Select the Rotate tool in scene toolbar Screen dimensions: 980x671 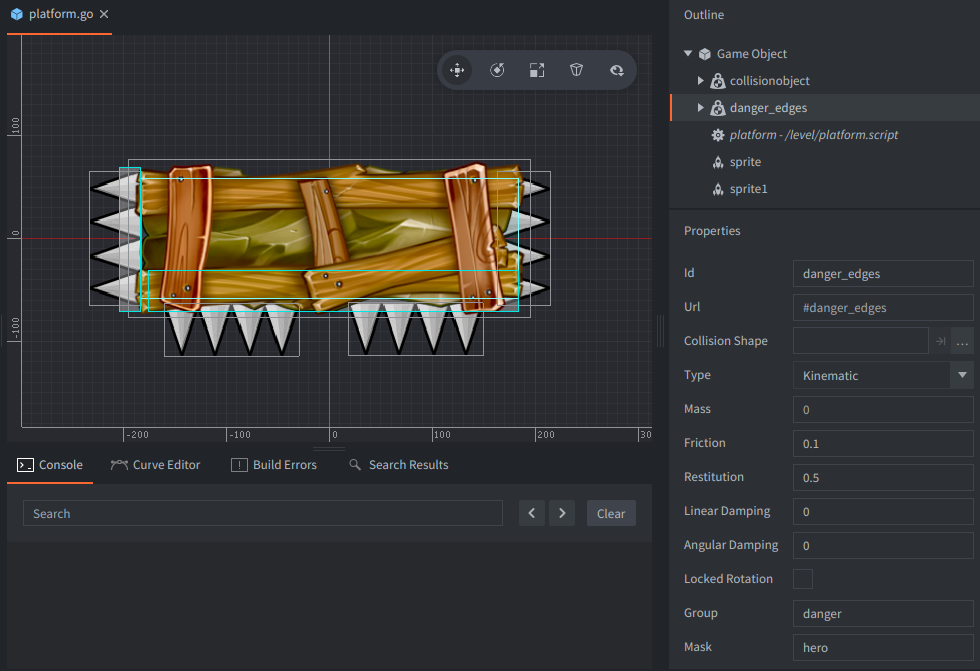497,70
